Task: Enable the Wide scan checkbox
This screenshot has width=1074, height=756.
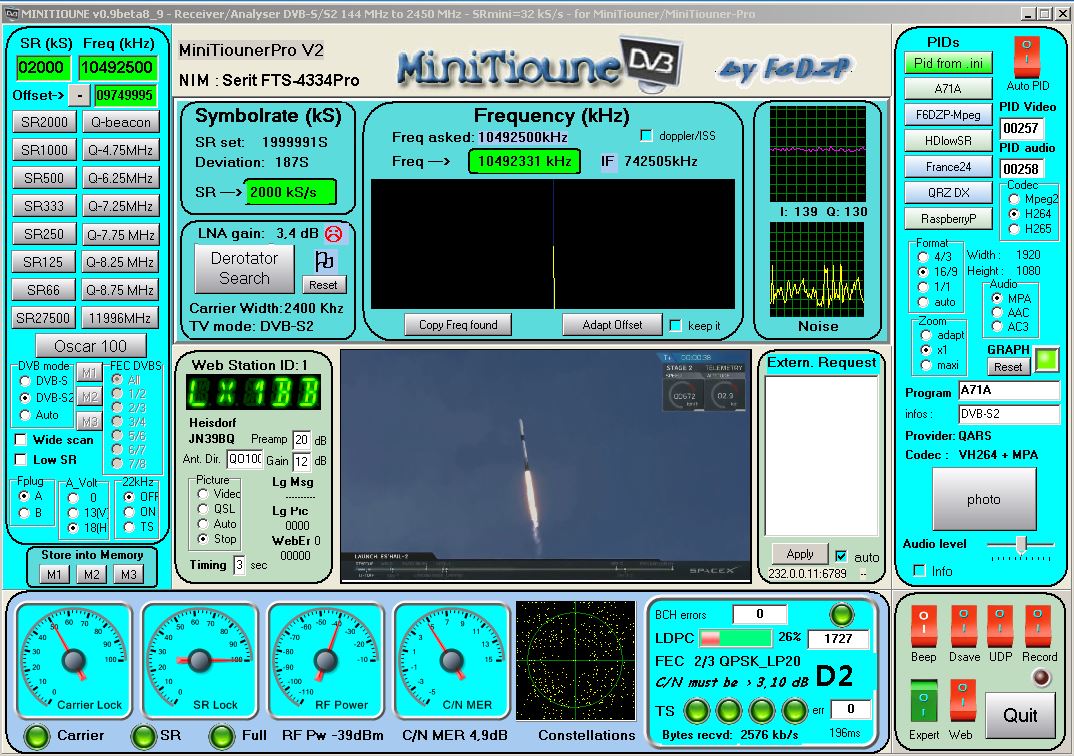Action: pyautogui.click(x=21, y=440)
